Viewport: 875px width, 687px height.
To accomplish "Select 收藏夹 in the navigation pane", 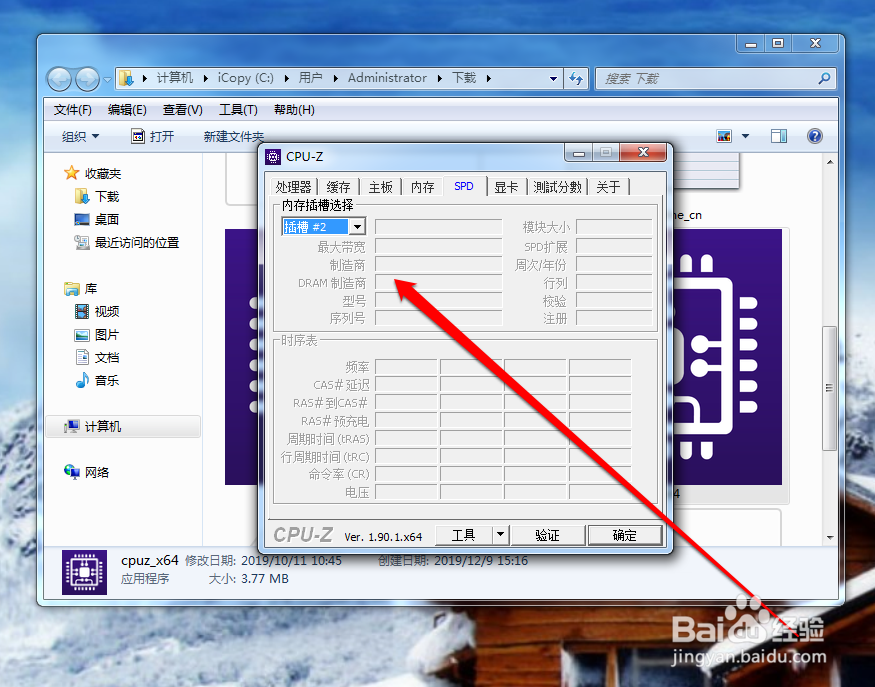I will pyautogui.click(x=103, y=174).
